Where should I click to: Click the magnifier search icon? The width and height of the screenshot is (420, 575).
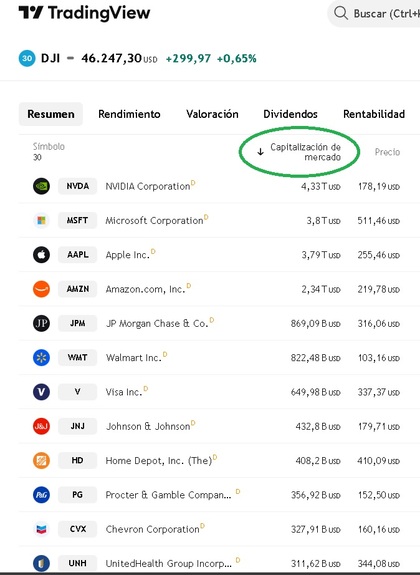point(341,13)
